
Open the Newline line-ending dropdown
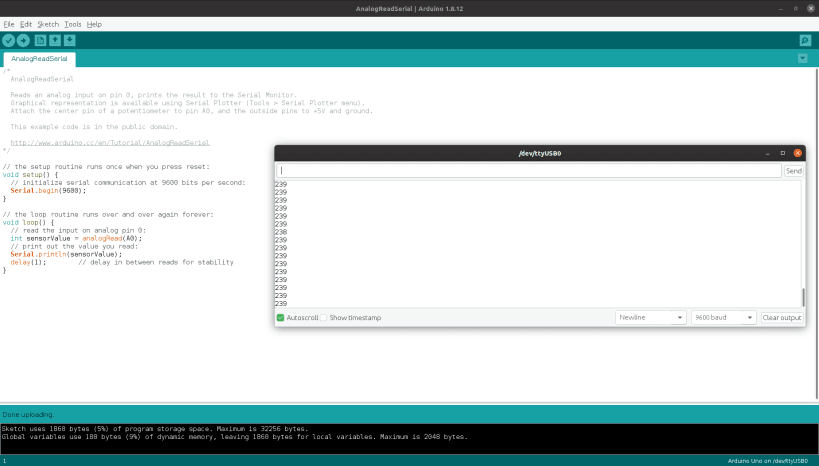650,318
